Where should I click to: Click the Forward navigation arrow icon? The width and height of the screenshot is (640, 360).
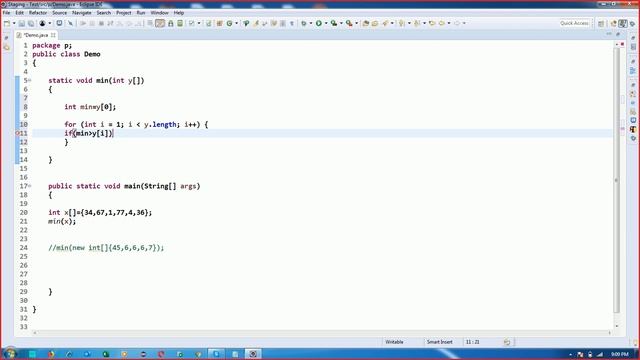click(457, 24)
